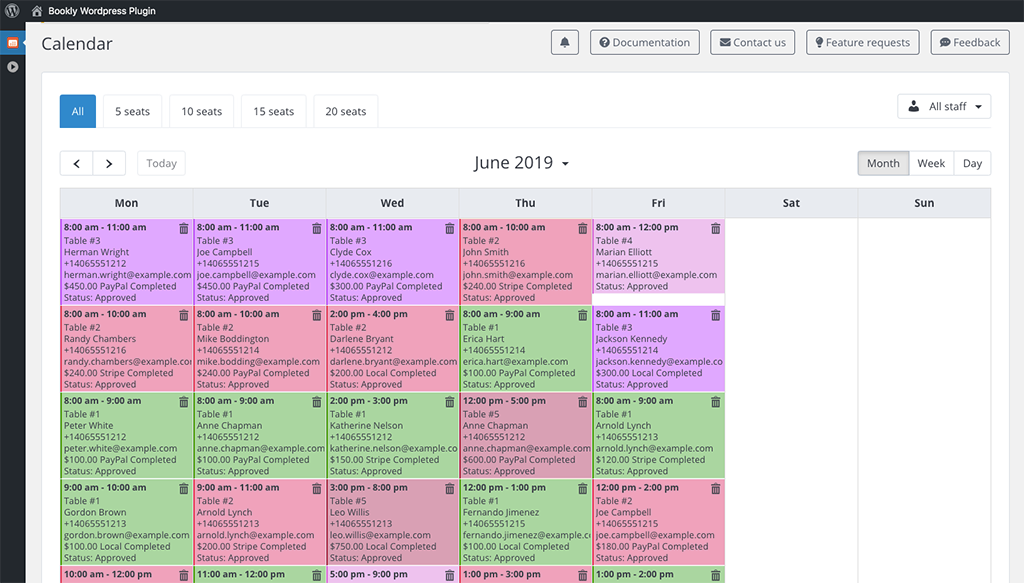Switch to Week view
Viewport: 1024px width, 583px height.
click(x=931, y=163)
